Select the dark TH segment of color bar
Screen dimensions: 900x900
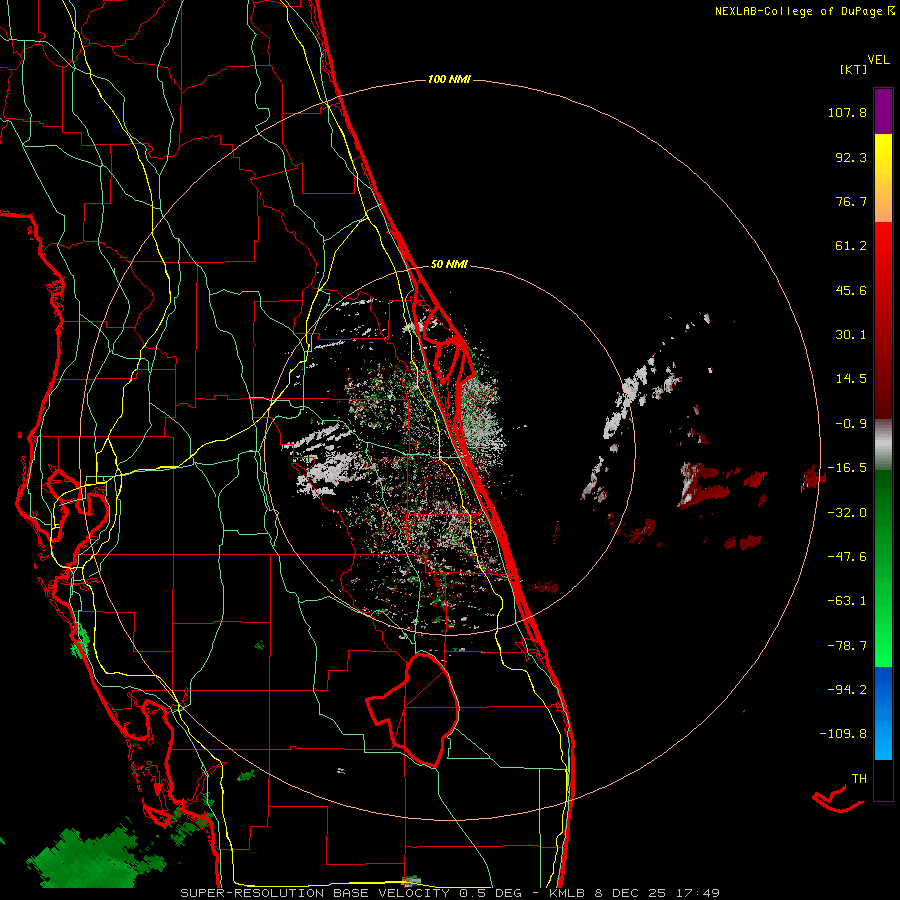(883, 779)
